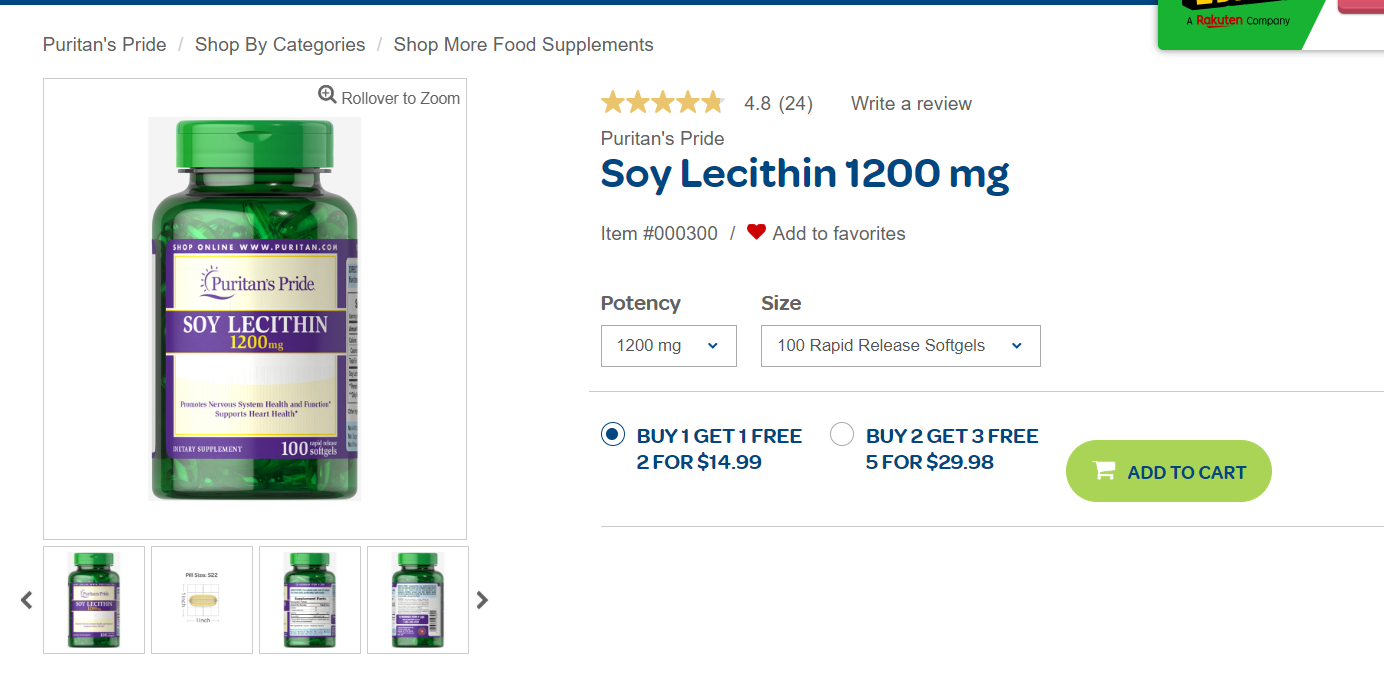Select Buy 1 Get 1 Free option
1384x679 pixels.
tap(613, 434)
